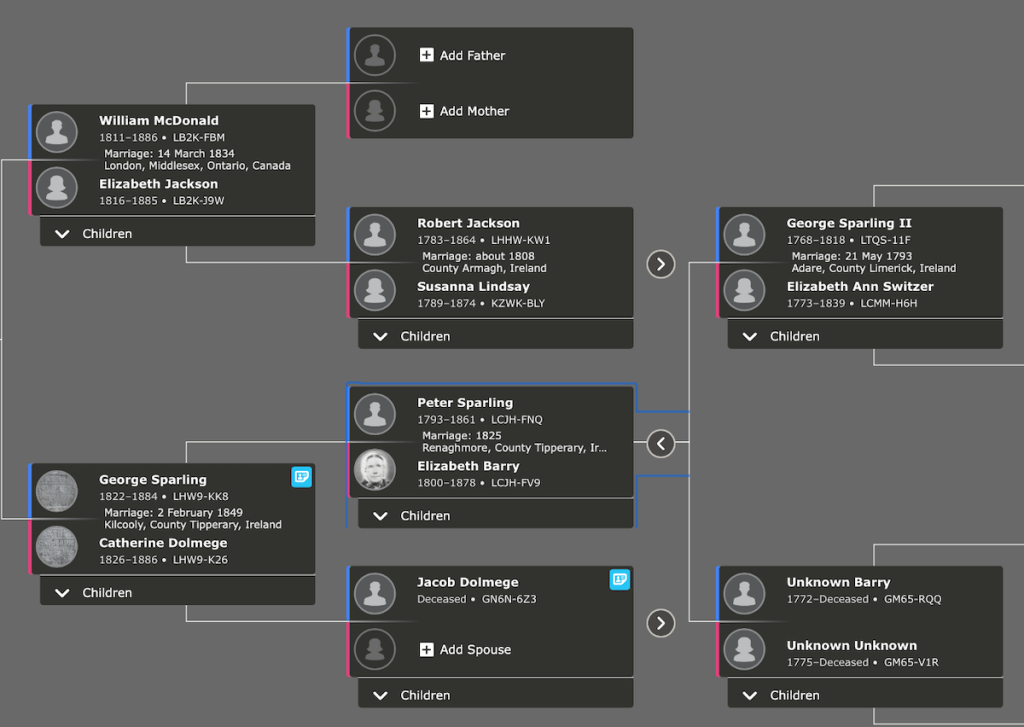Open Catherine Dolmege's person entry
Image resolution: width=1024 pixels, height=727 pixels.
click(163, 543)
